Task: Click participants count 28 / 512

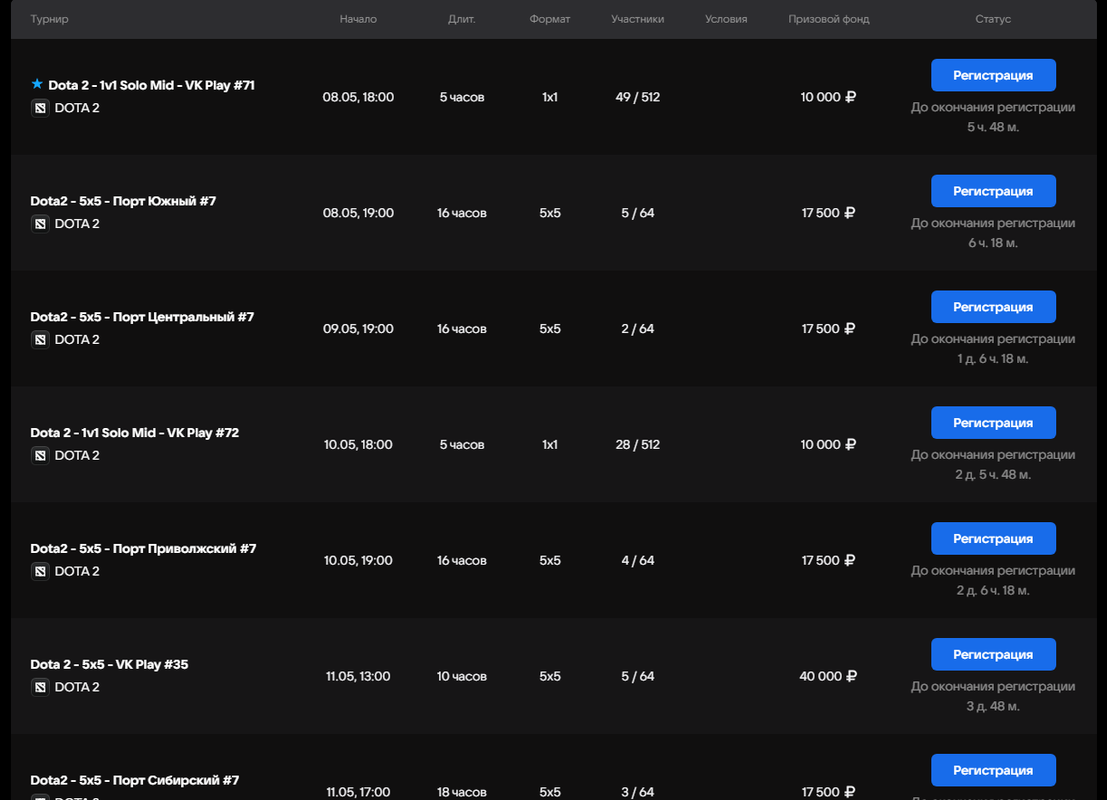Action: point(638,444)
